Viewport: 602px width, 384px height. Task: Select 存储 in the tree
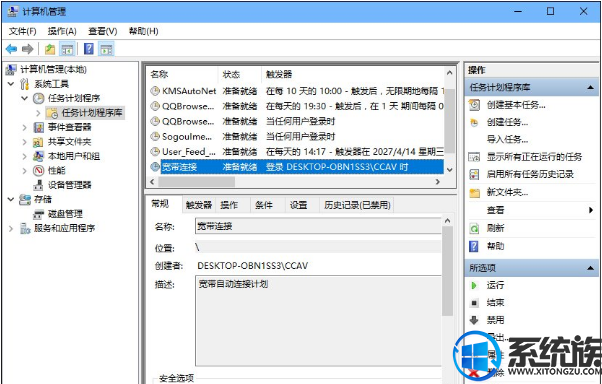(x=43, y=199)
